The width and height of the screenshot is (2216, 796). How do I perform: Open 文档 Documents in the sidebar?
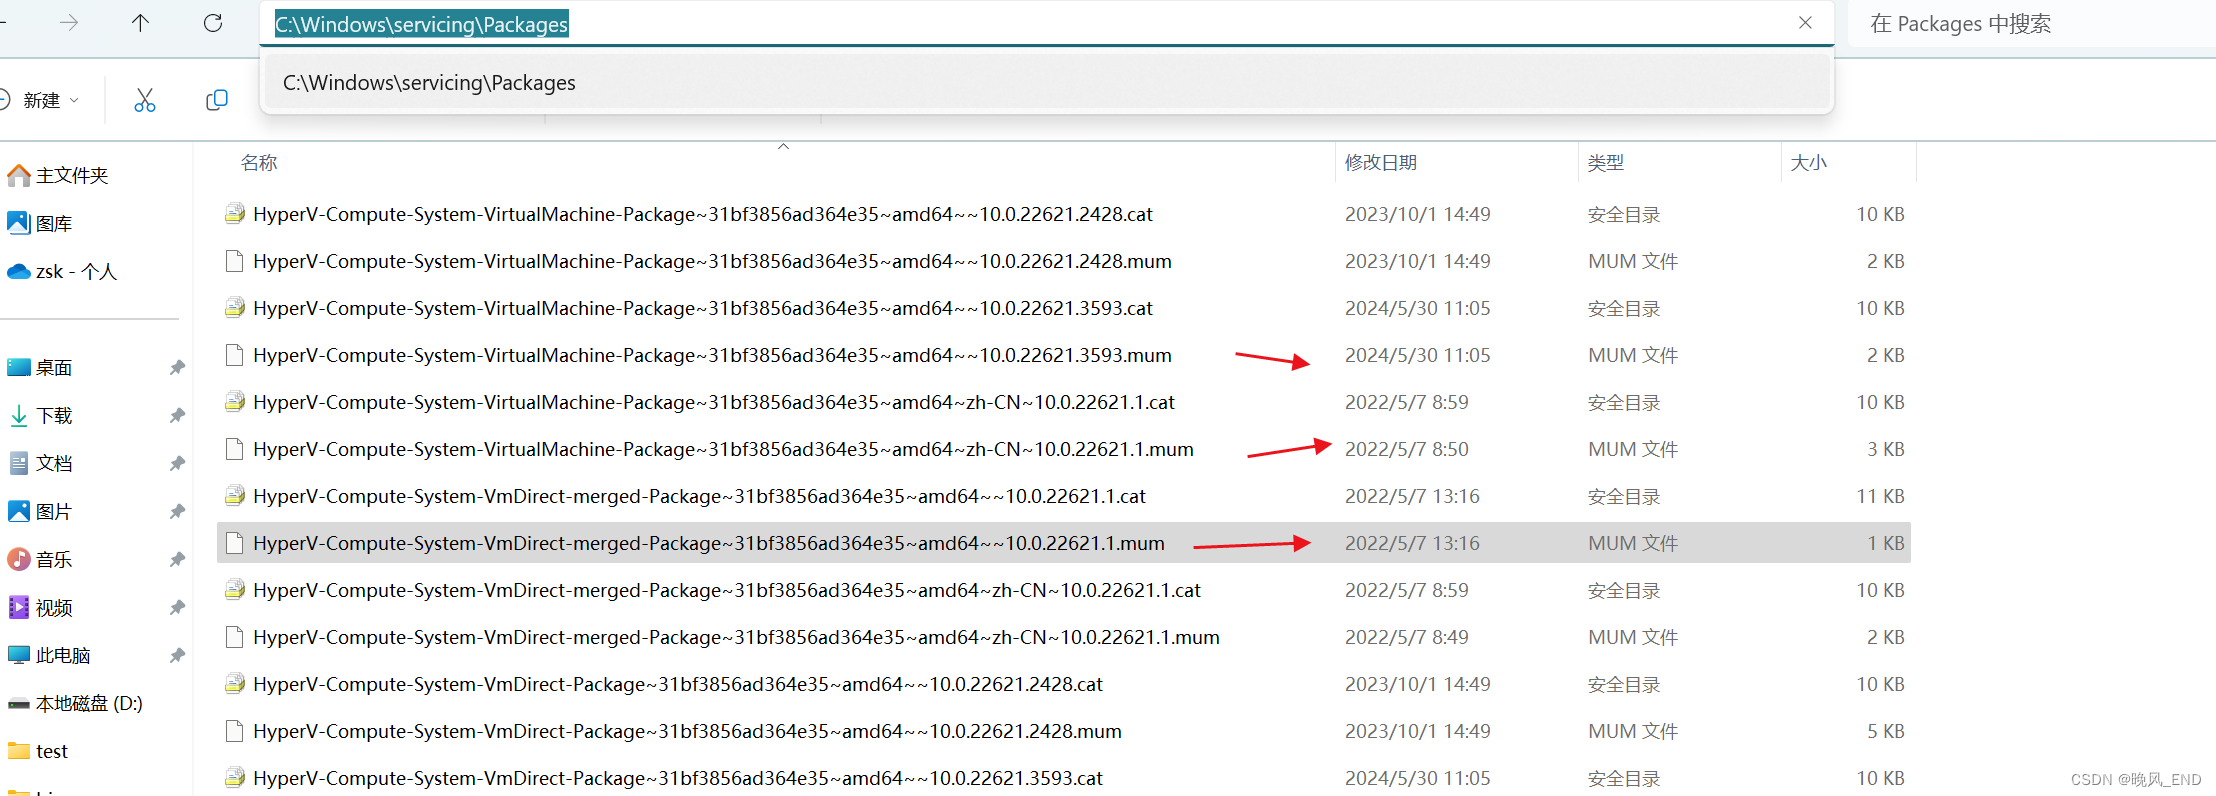42,463
